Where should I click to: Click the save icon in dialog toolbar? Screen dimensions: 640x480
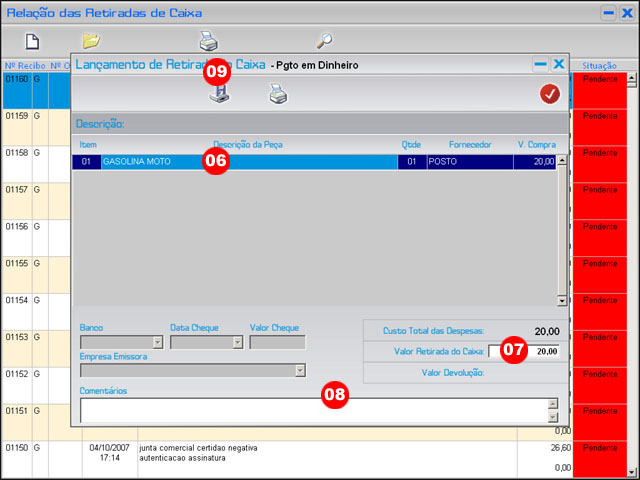[x=219, y=94]
